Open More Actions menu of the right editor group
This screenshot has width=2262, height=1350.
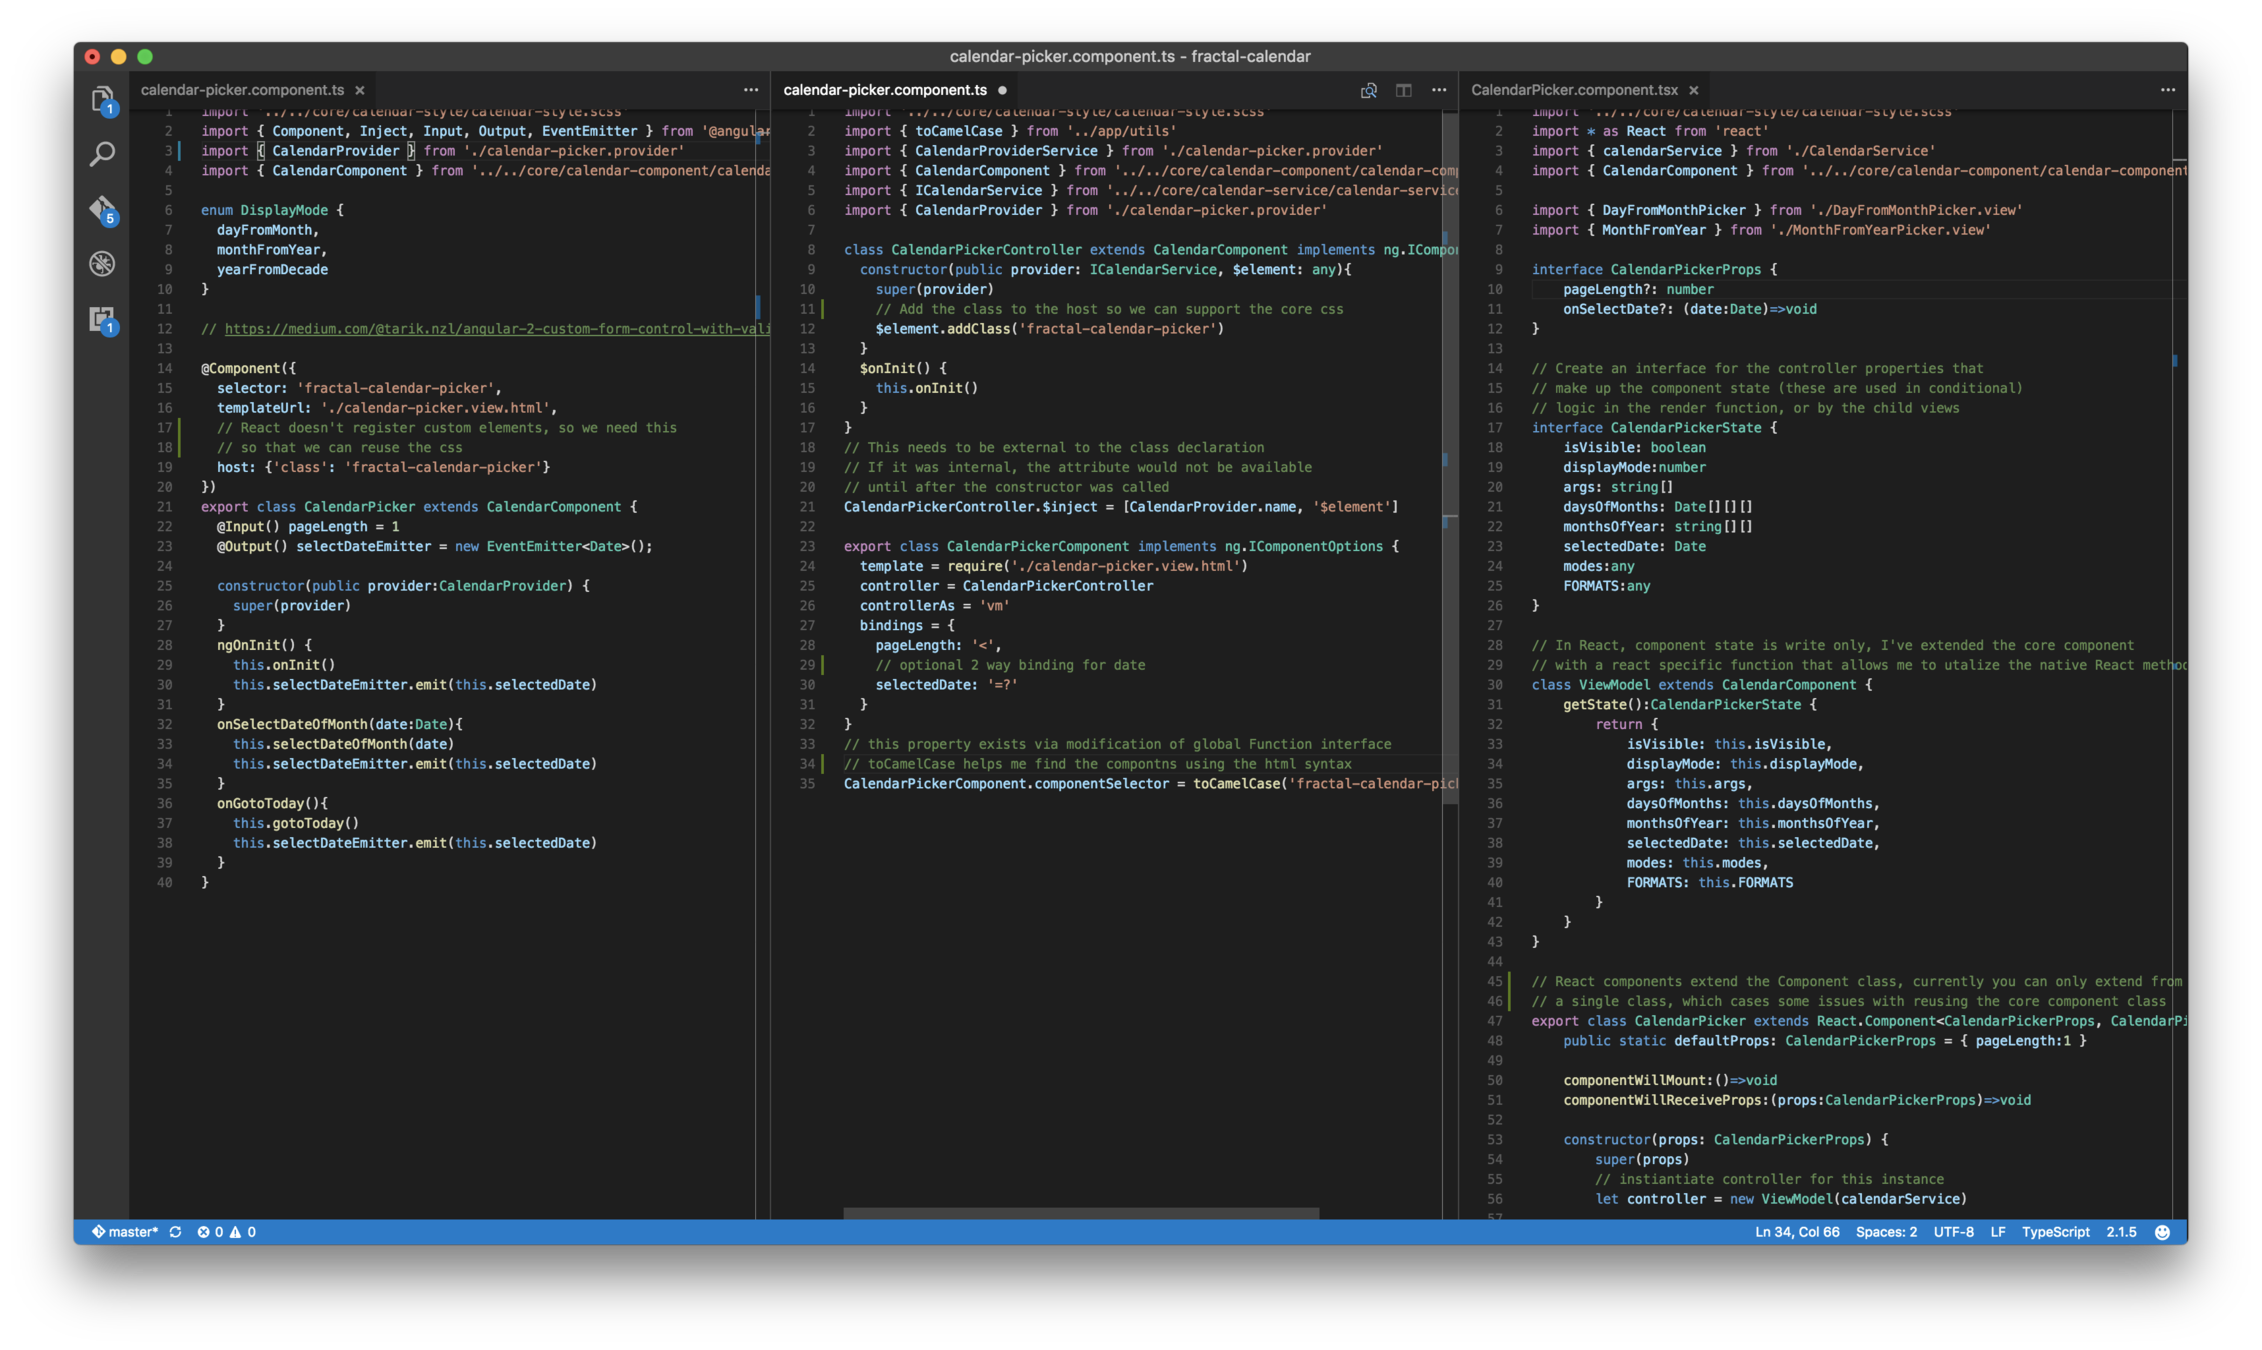2167,90
